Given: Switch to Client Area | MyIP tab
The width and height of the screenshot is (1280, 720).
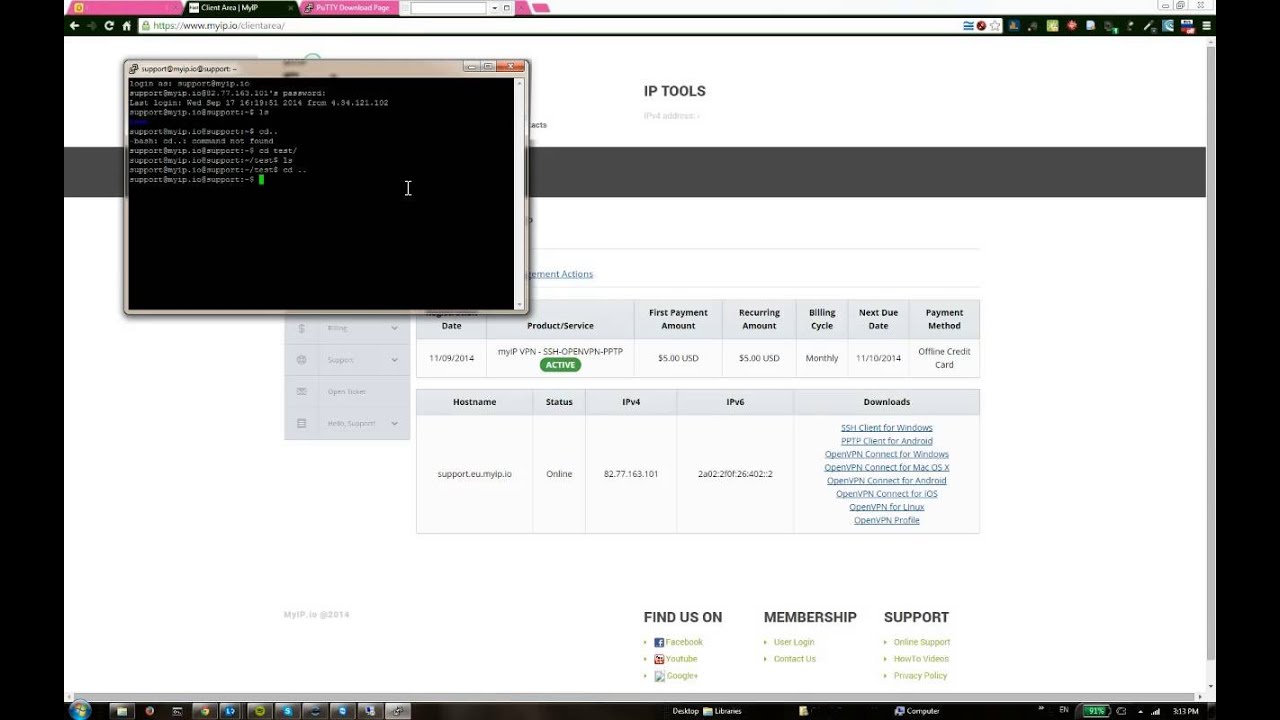Looking at the screenshot, I should click(x=241, y=8).
